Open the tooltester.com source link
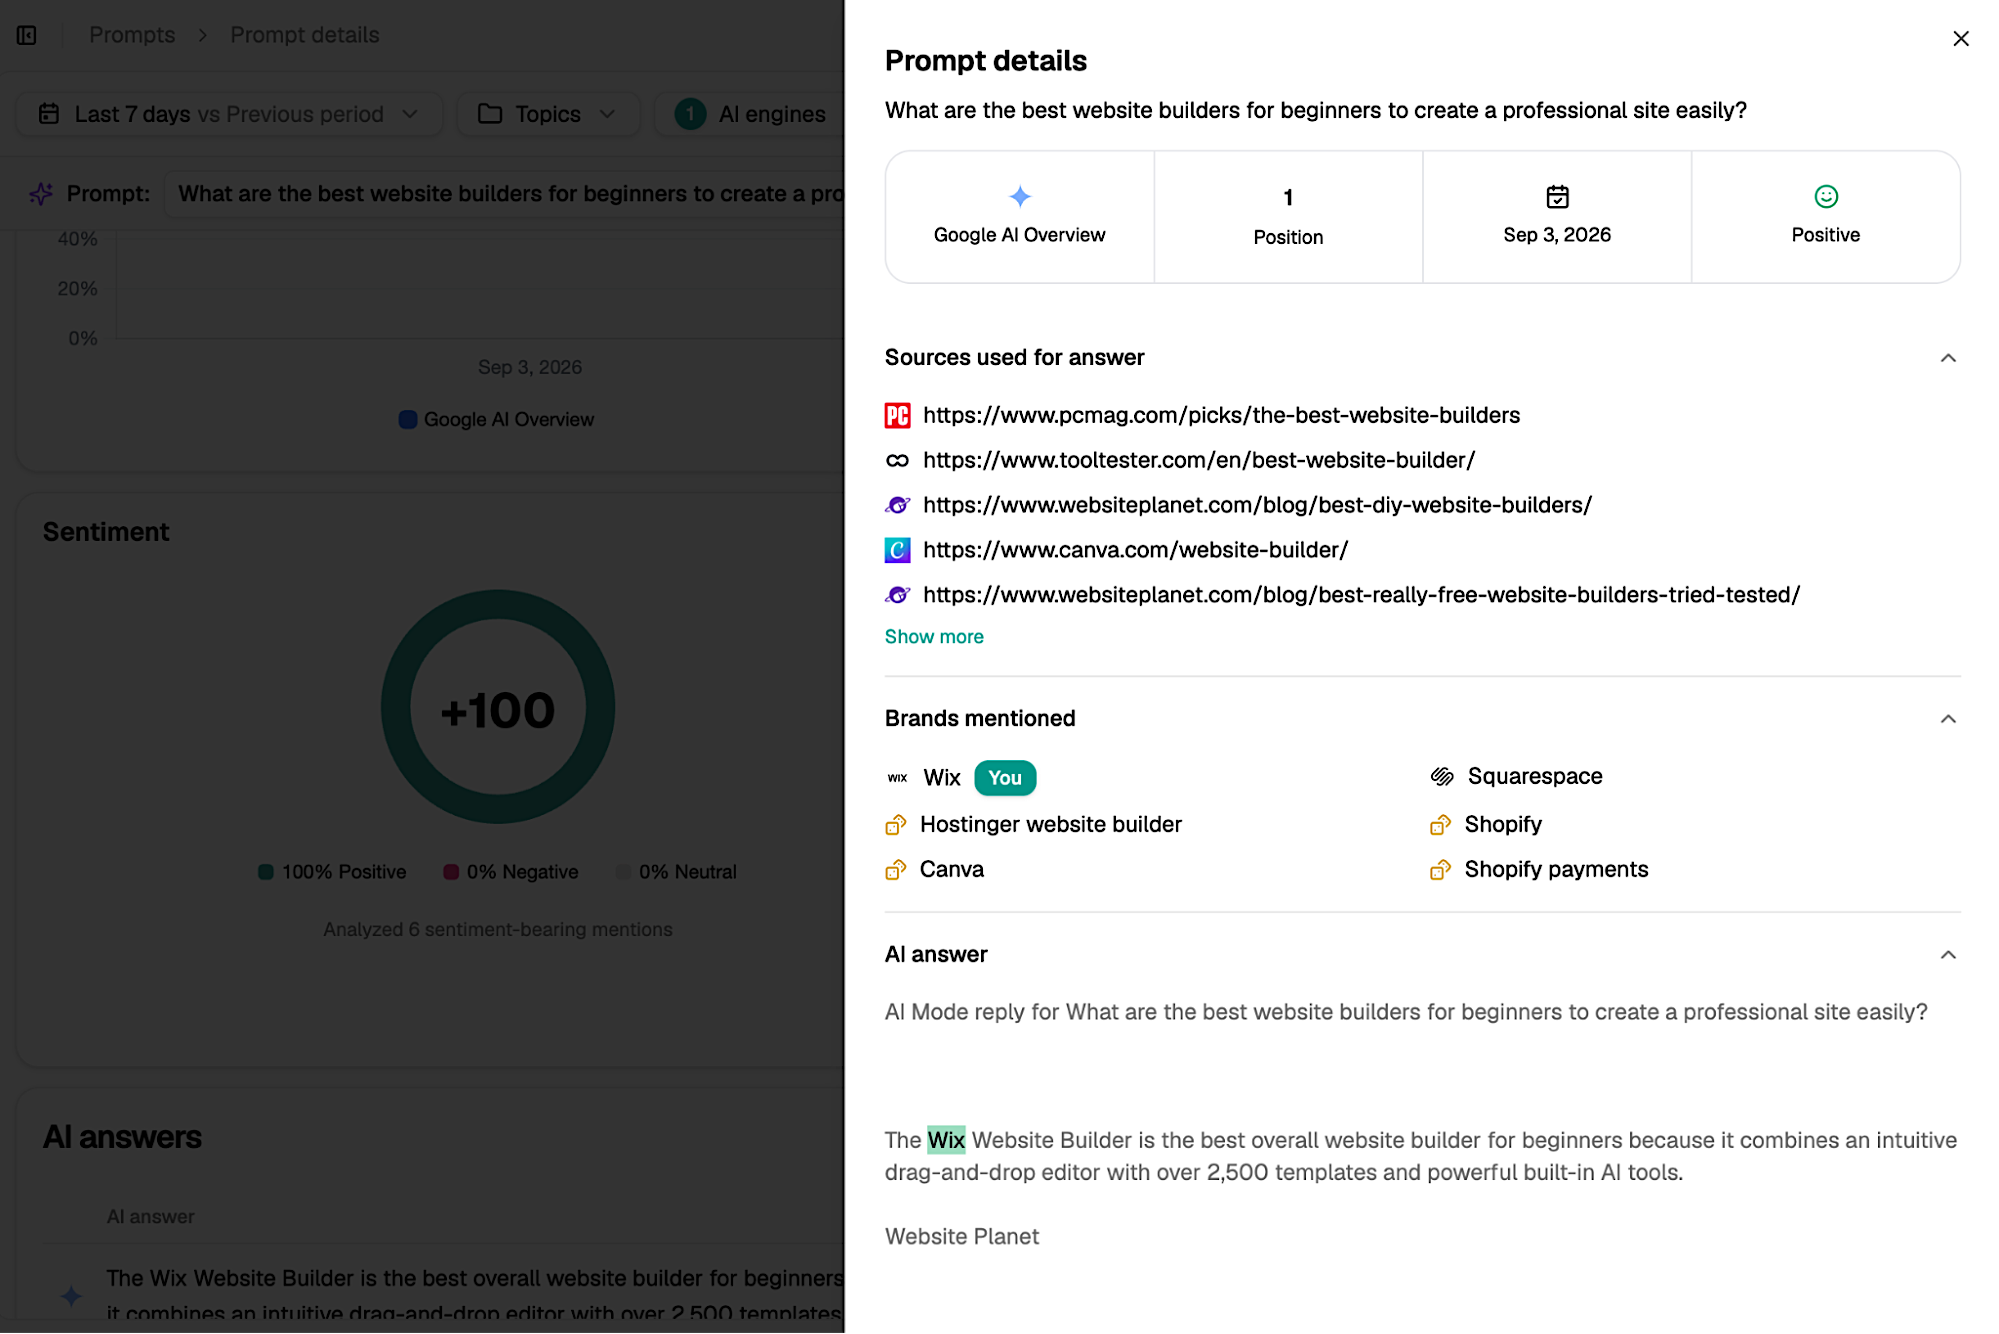 pyautogui.click(x=1199, y=460)
